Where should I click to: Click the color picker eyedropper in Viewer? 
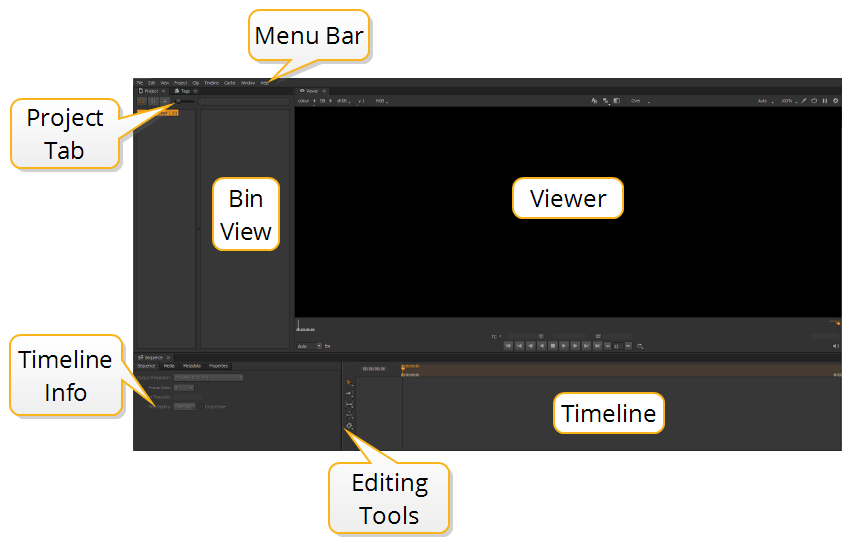(x=804, y=101)
